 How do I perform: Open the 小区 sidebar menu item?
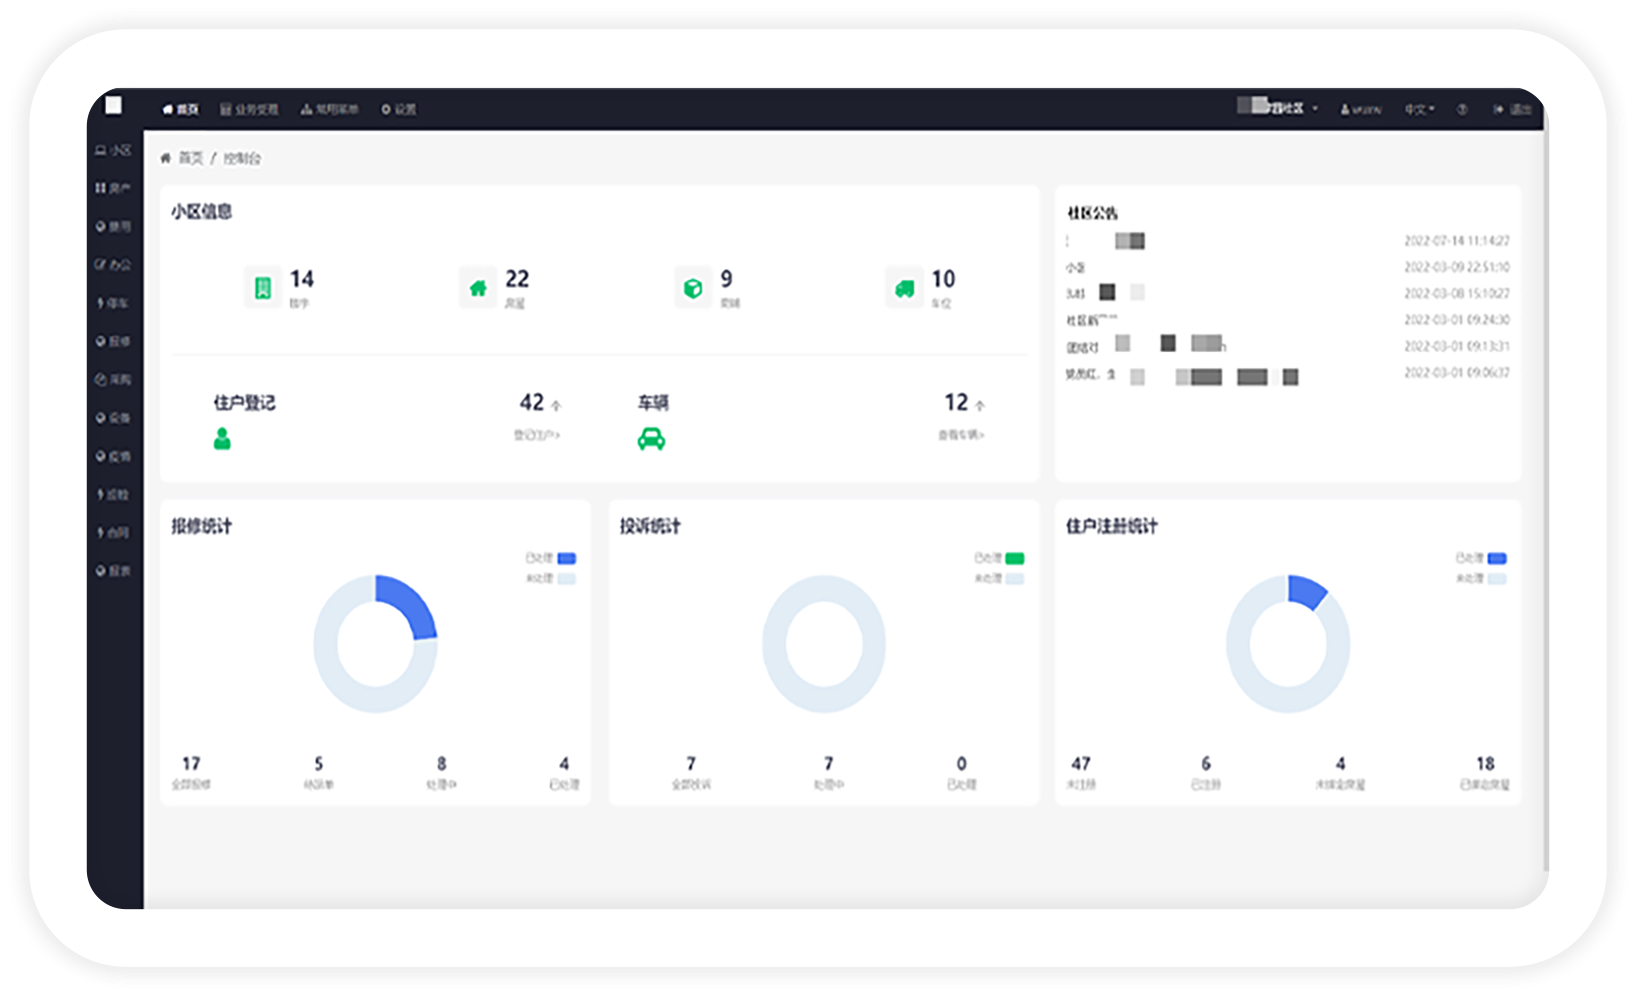pos(114,150)
